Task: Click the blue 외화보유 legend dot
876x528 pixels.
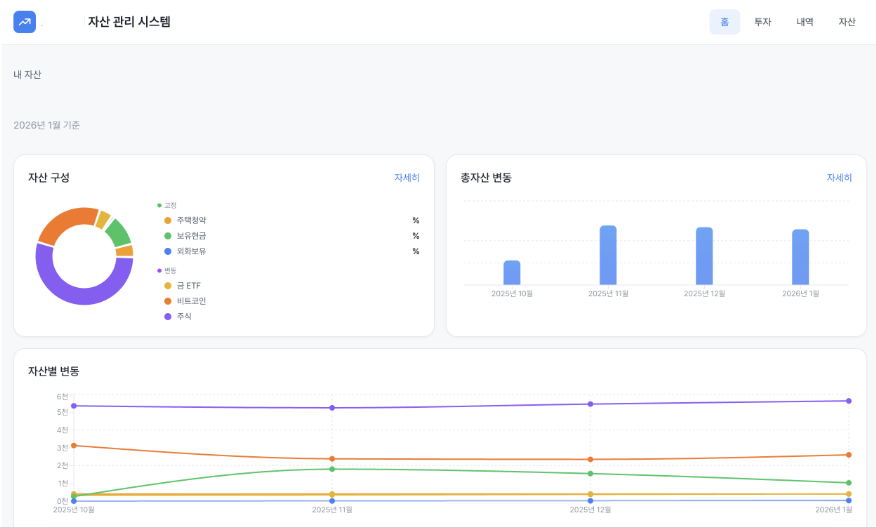Action: point(168,251)
